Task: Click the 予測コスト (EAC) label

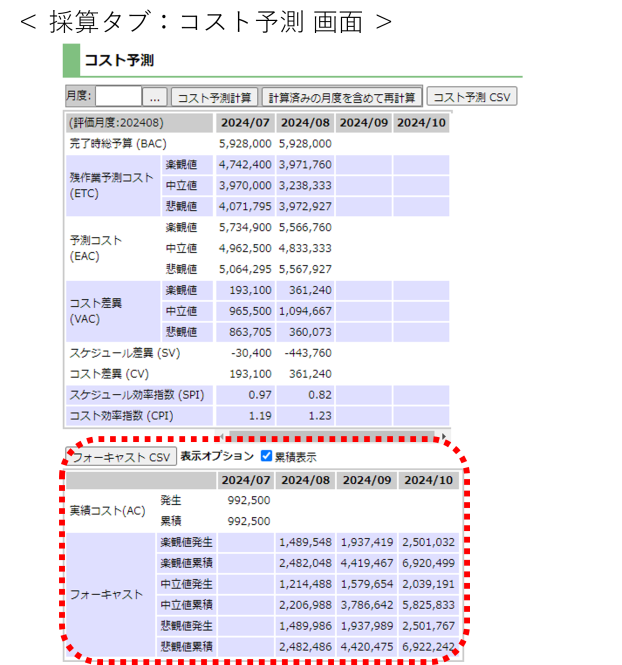Action: (96, 248)
